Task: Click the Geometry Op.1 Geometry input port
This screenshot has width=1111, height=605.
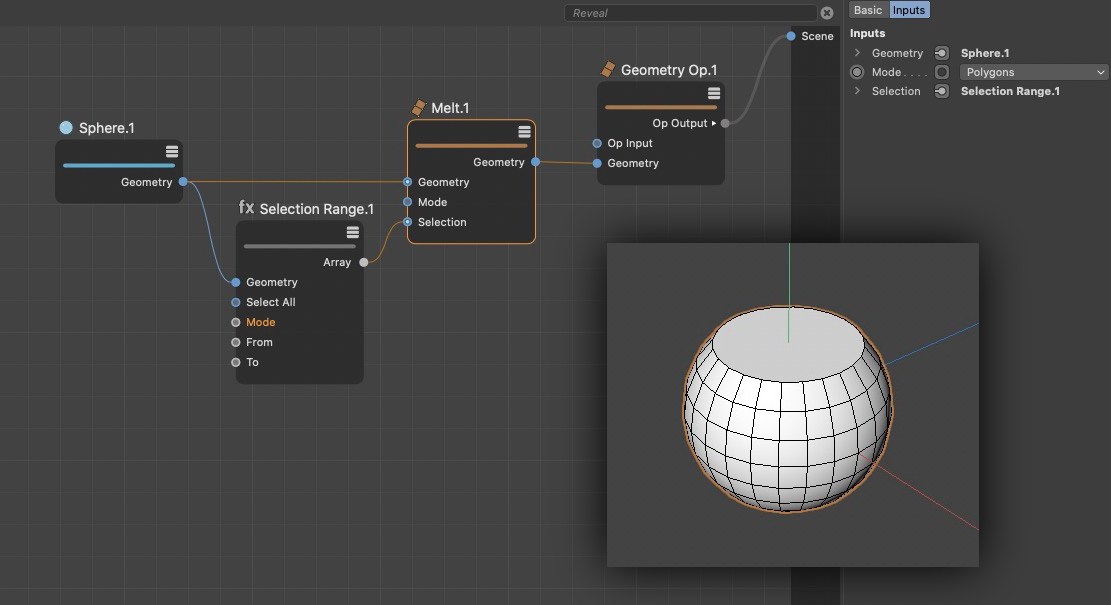Action: [x=597, y=163]
